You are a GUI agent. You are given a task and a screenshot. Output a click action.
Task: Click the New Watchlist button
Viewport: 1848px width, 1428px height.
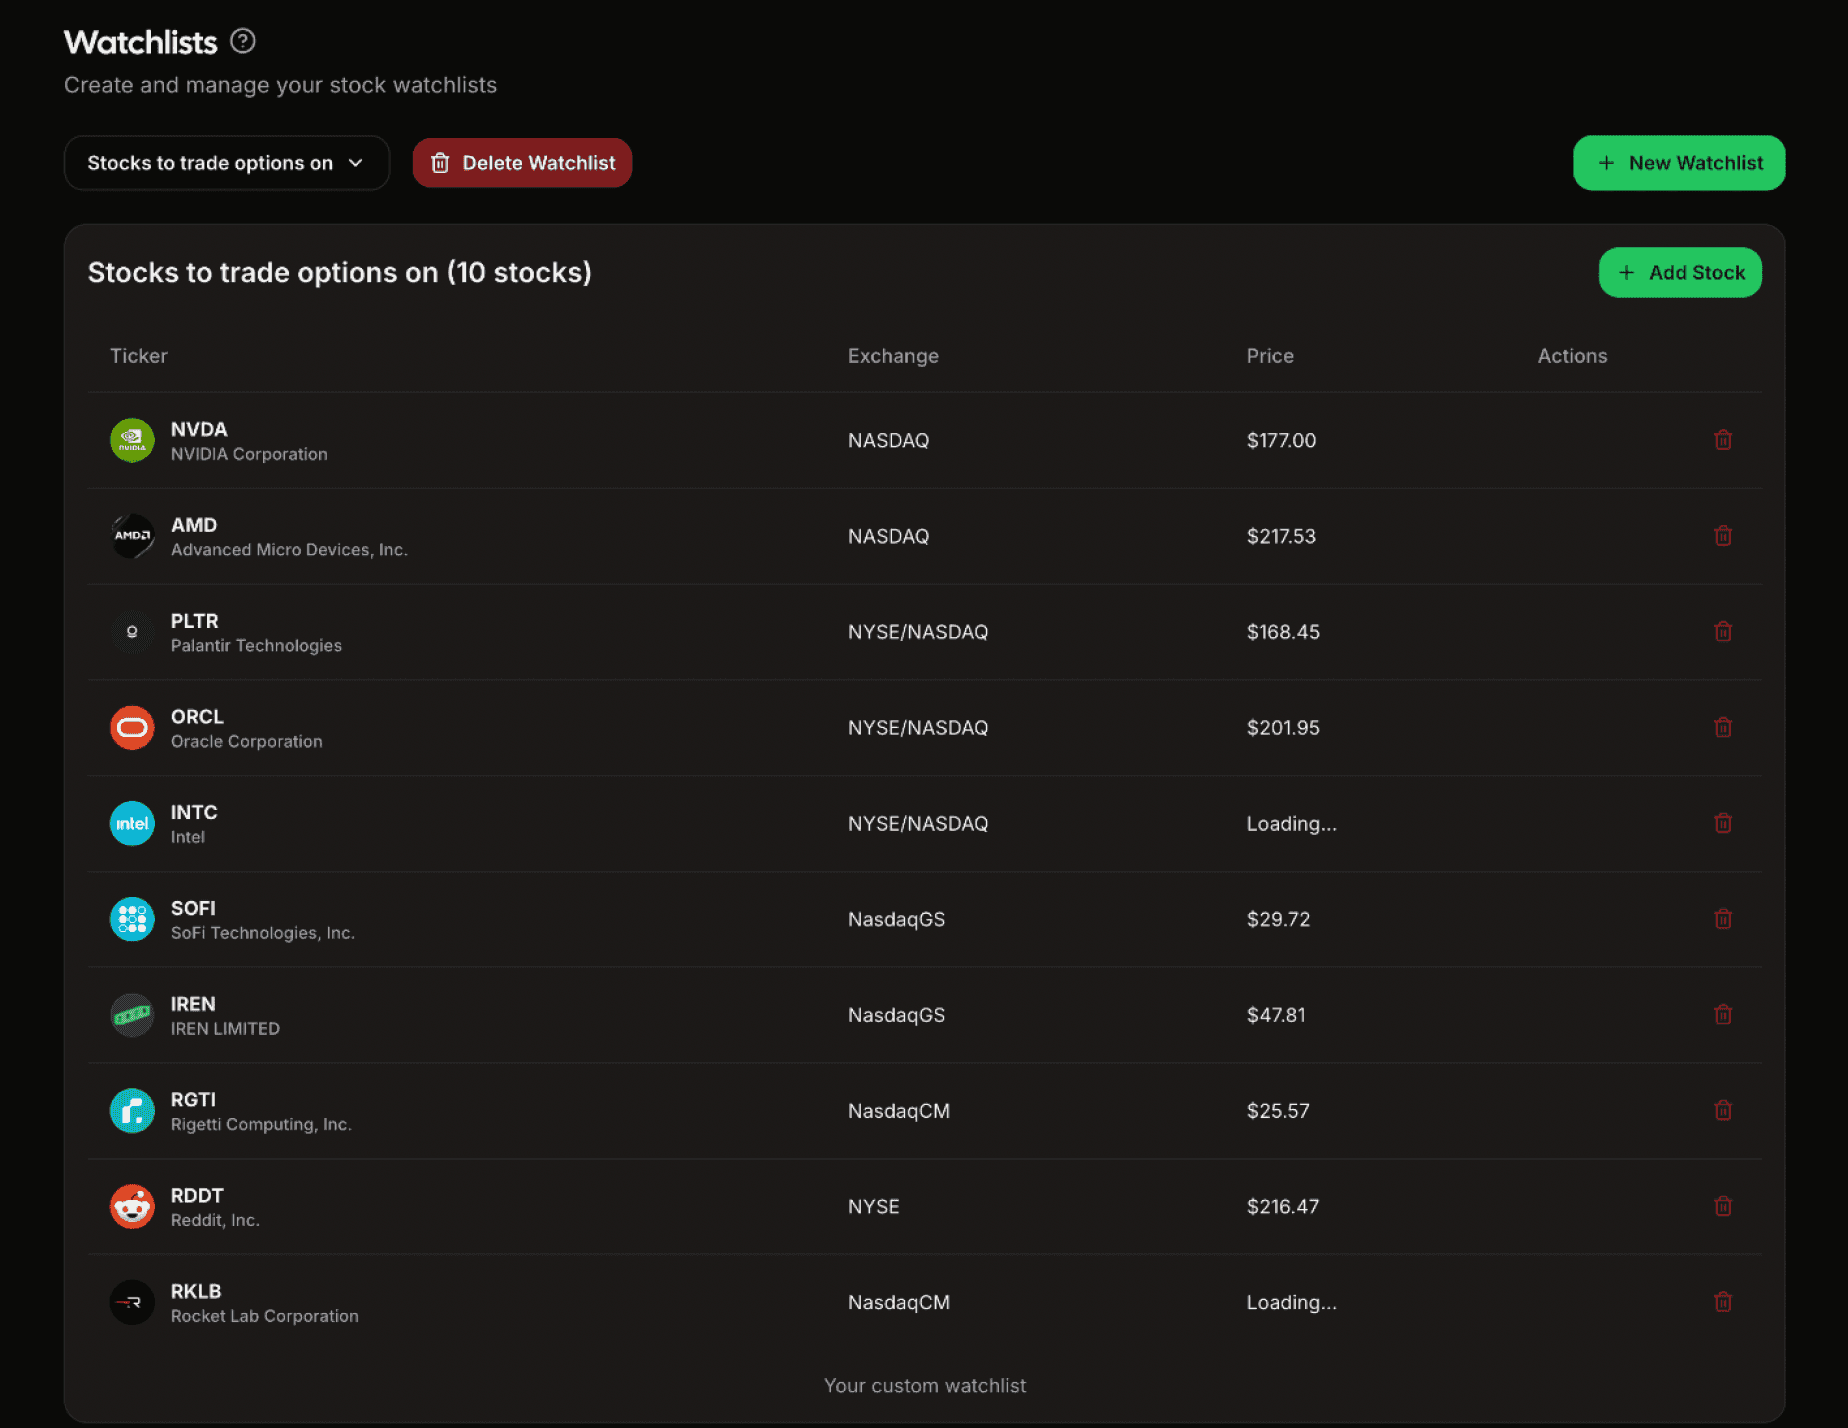click(x=1678, y=162)
